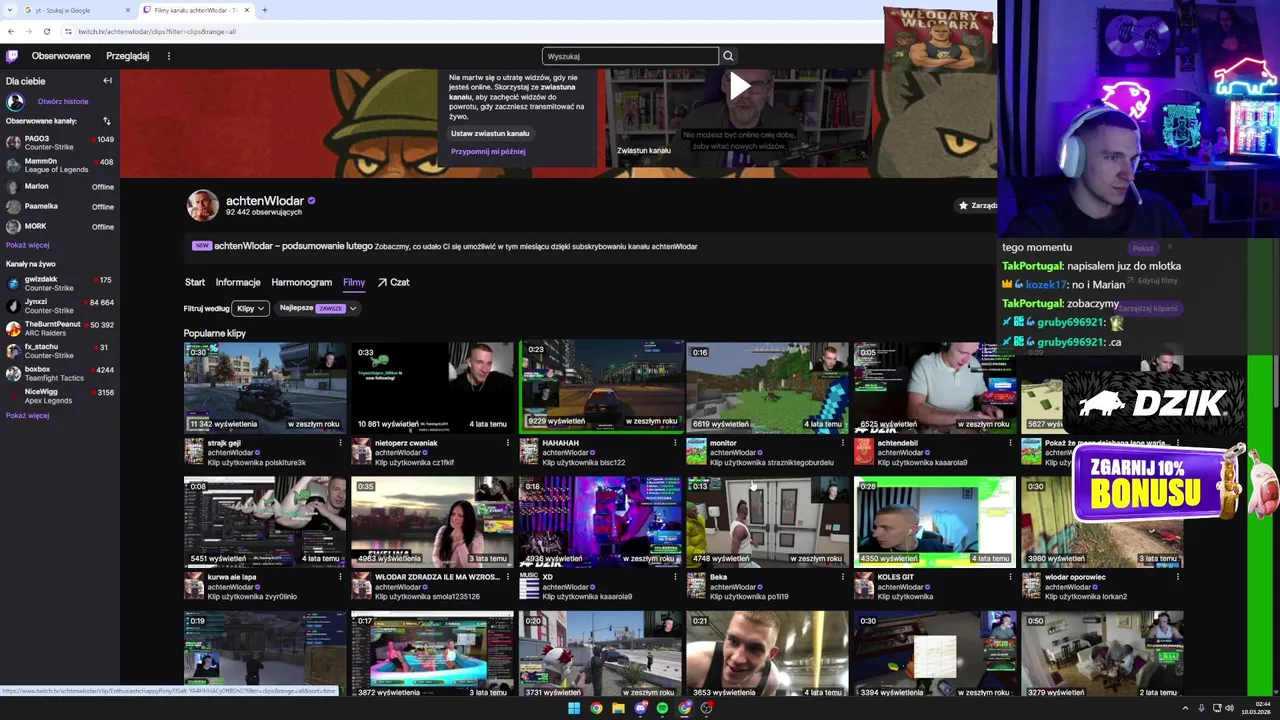Show hidden system tray icons

tap(1185, 708)
